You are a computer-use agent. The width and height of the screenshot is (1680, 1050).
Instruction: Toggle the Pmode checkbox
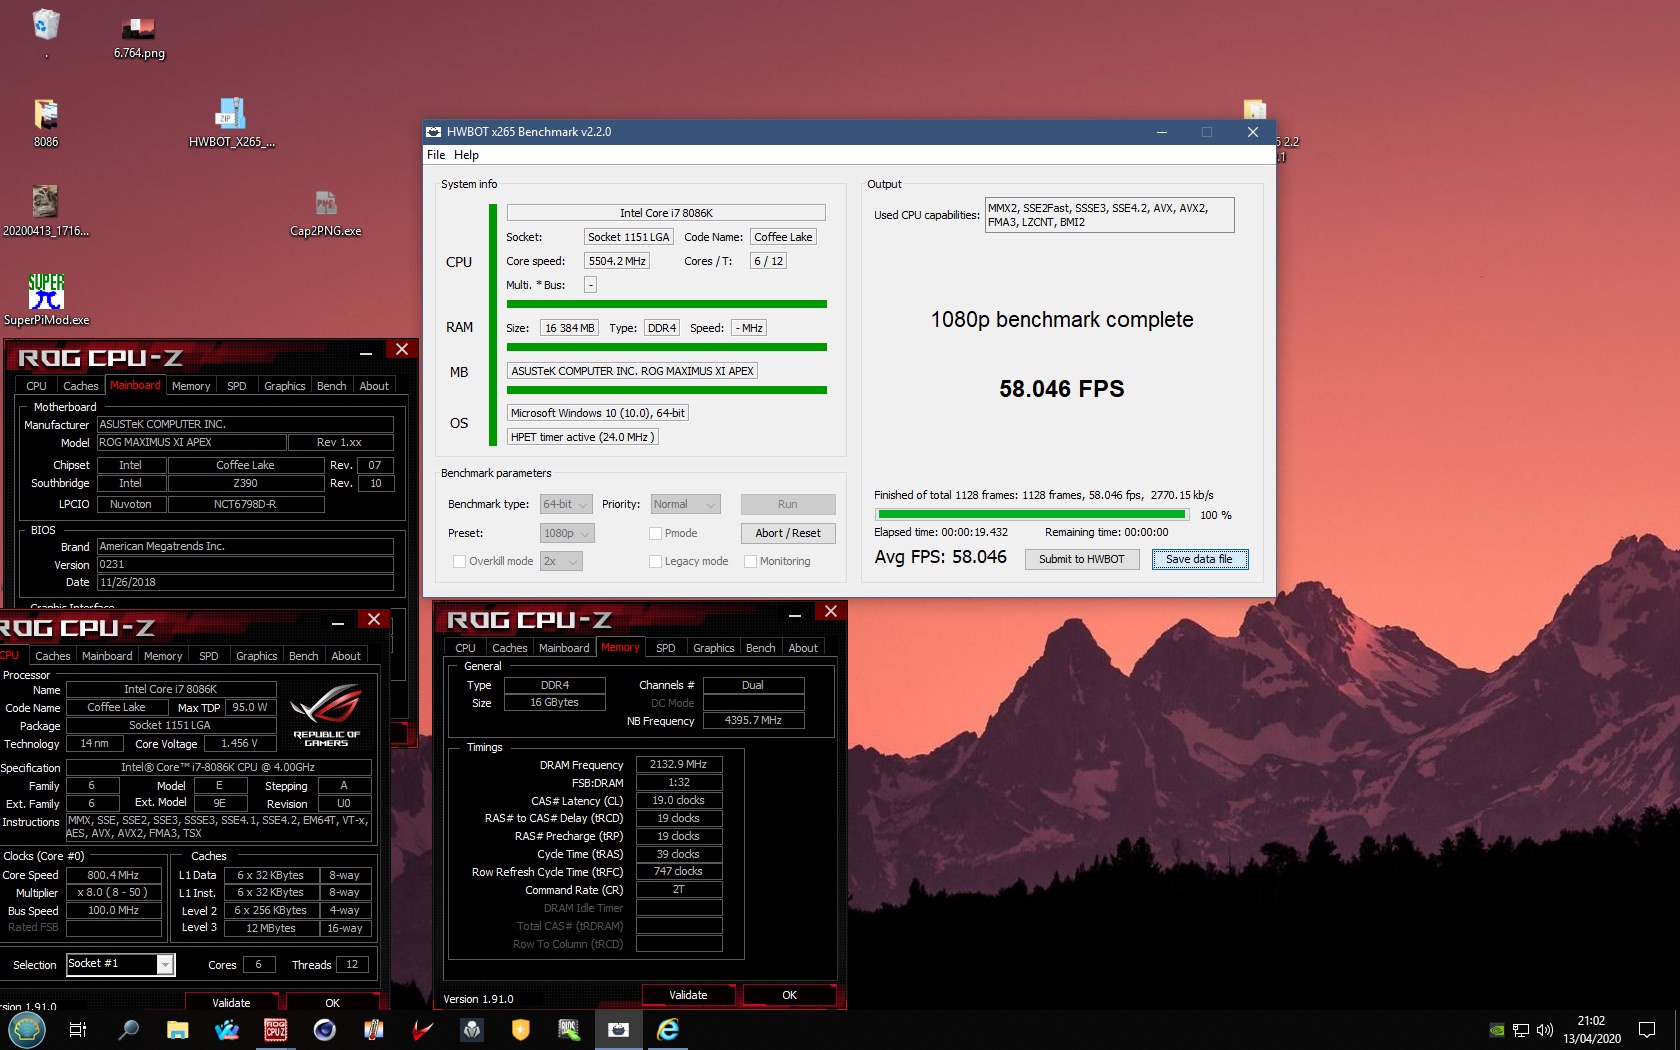pos(656,534)
